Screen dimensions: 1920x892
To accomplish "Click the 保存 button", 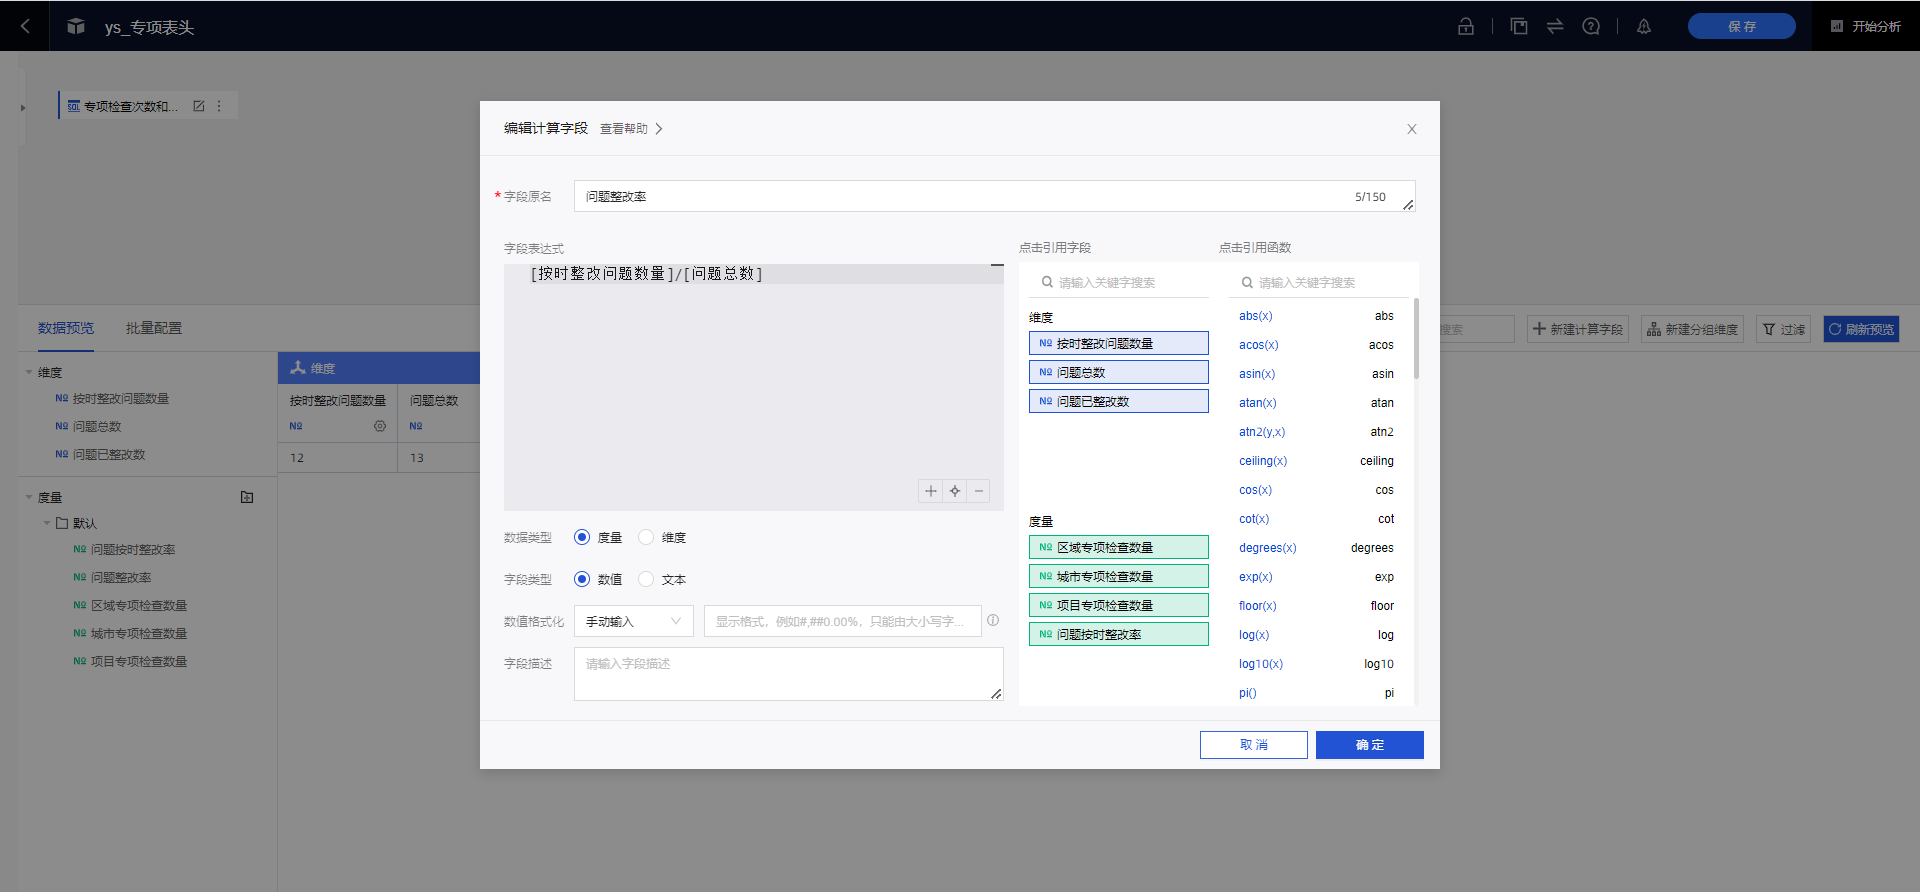I will tap(1742, 26).
